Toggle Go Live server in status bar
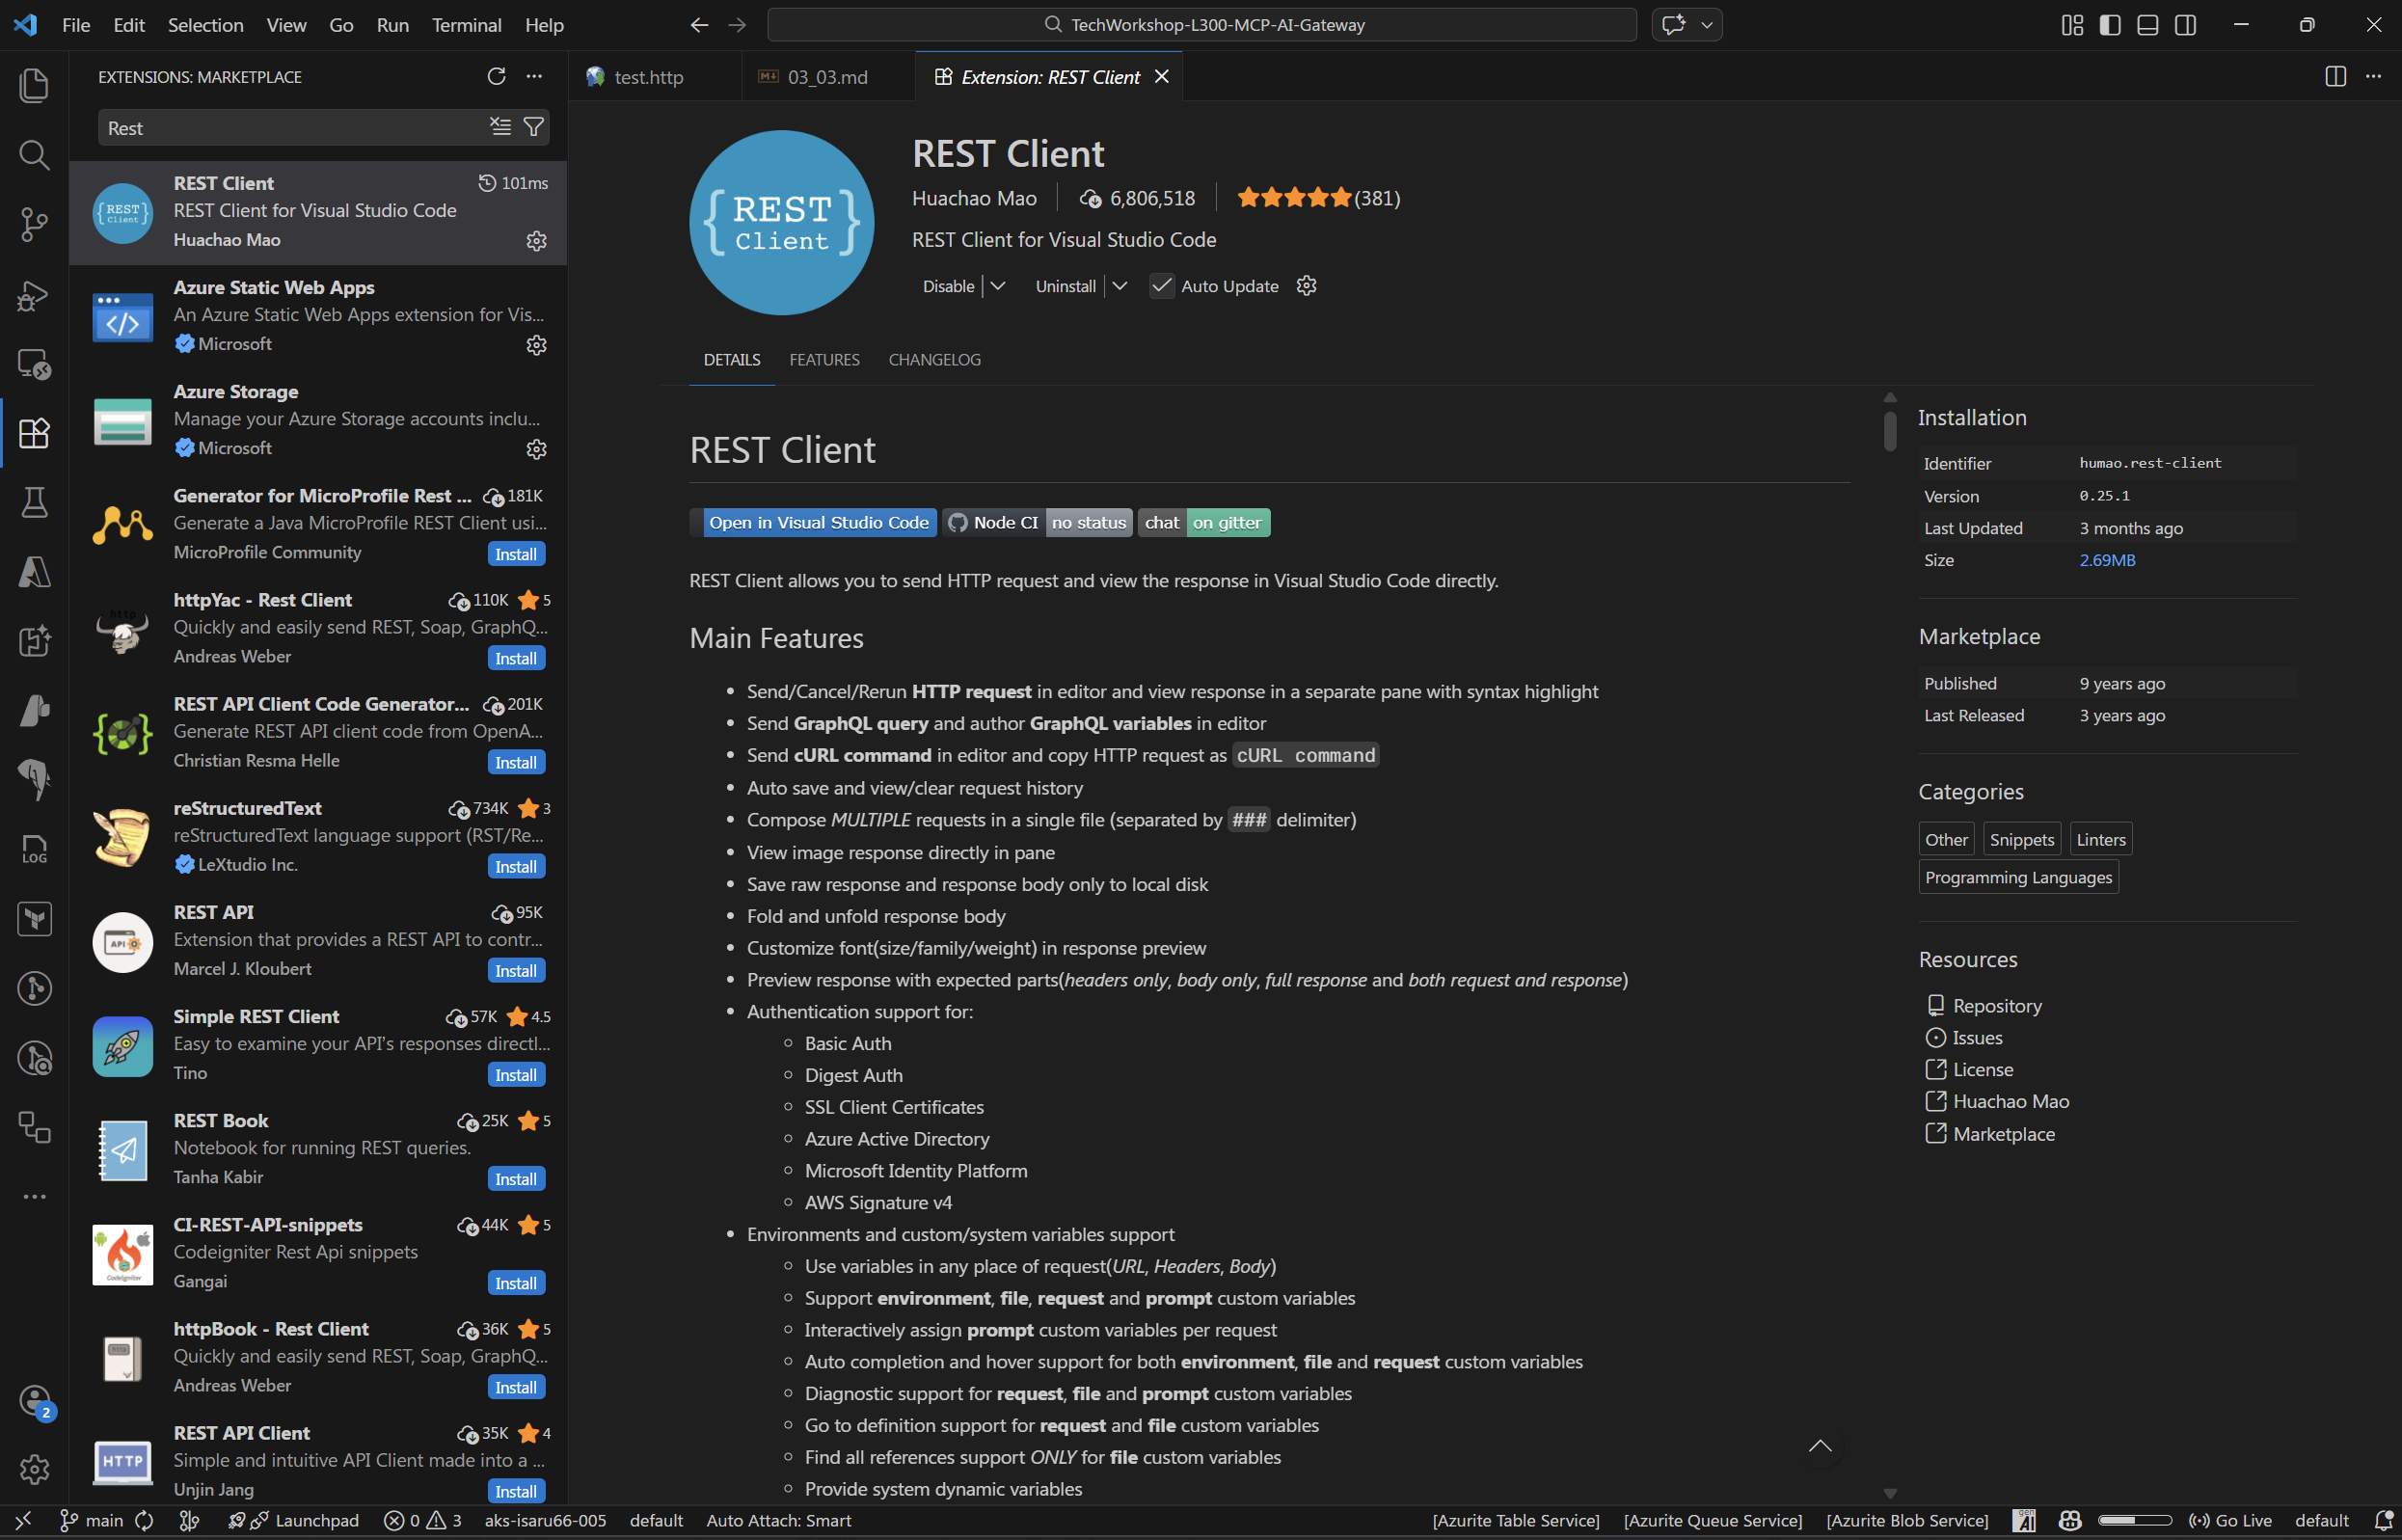 click(2230, 1520)
